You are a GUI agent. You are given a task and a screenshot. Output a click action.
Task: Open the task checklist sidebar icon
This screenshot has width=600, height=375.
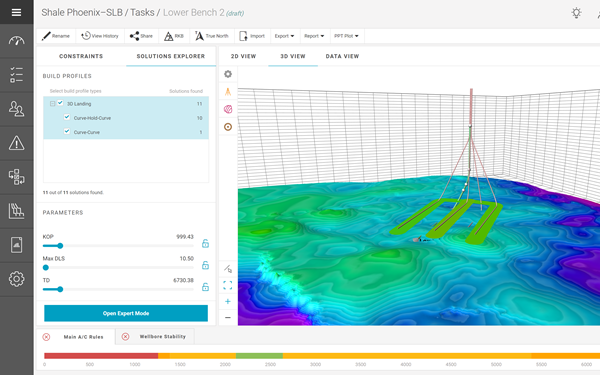pos(16,75)
